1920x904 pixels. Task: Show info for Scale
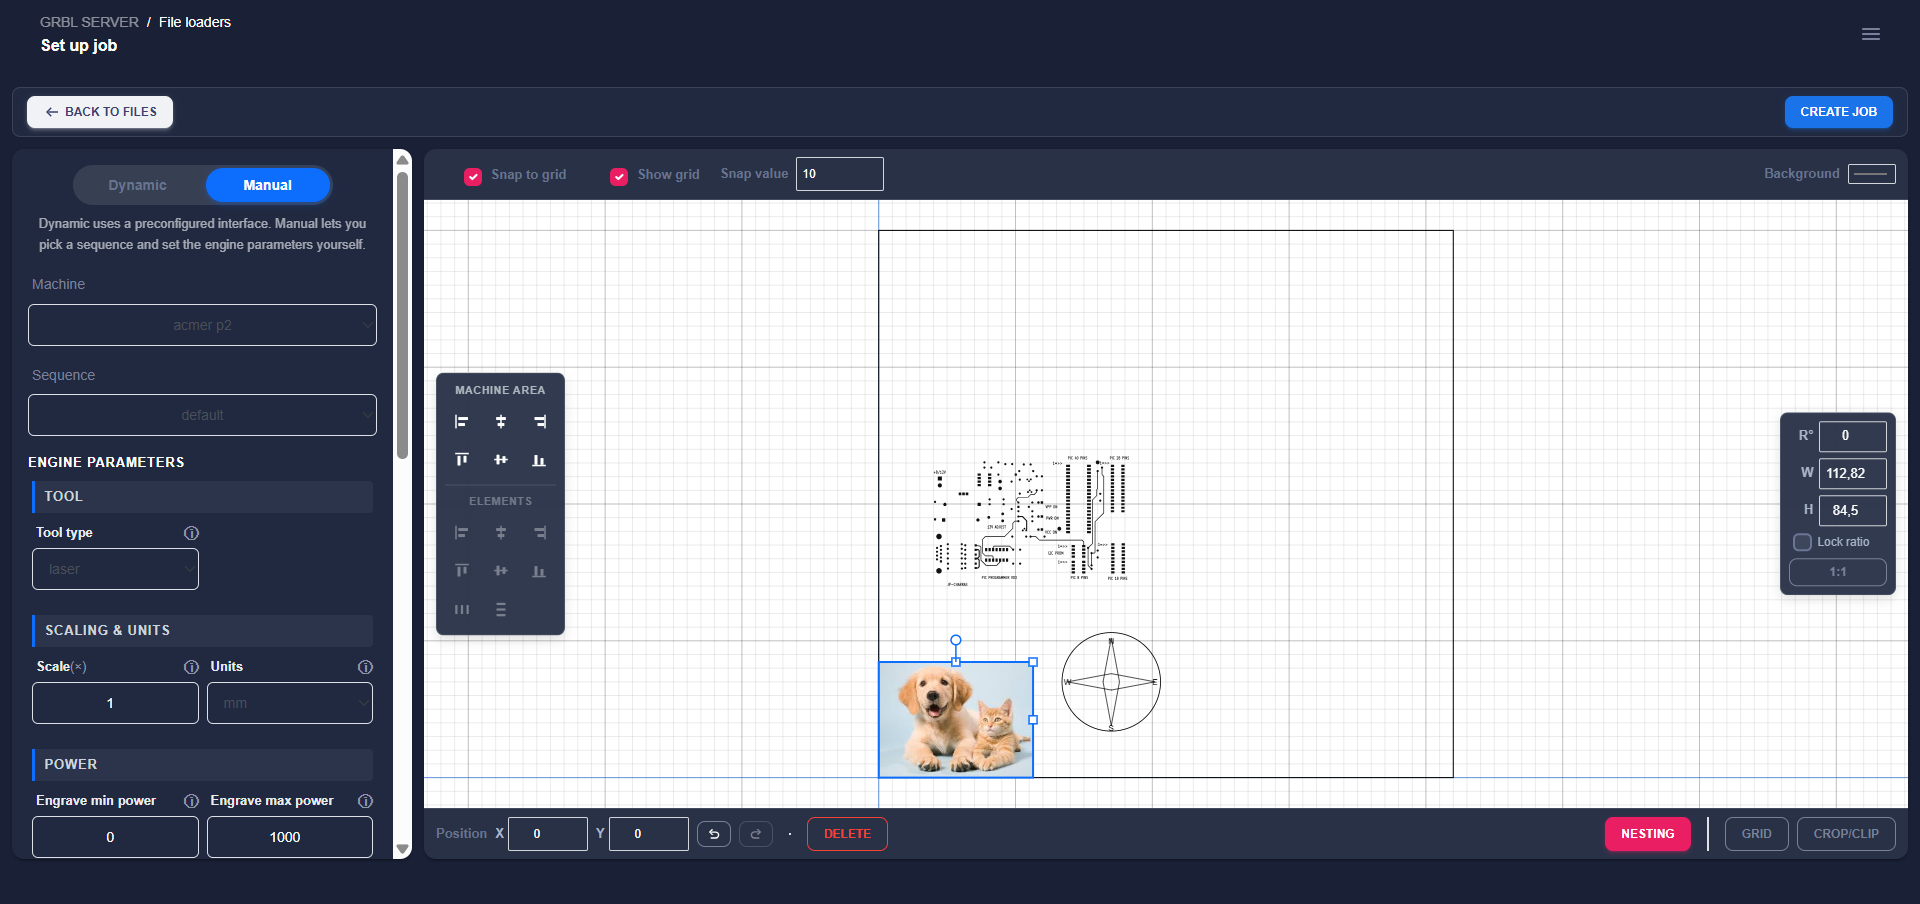(192, 667)
